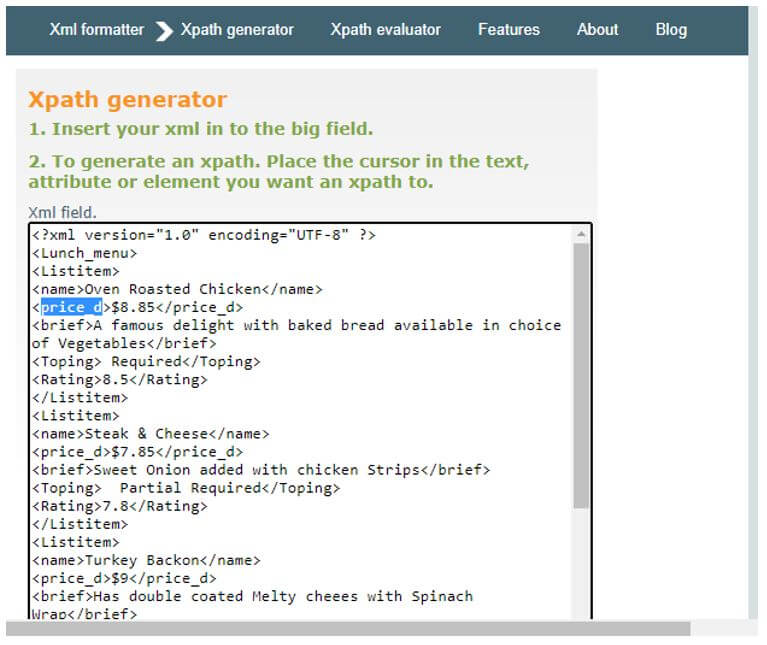Screen dimensions: 767x645
Task: Click the name line 'Steak & Cheese'
Action: 150,434
